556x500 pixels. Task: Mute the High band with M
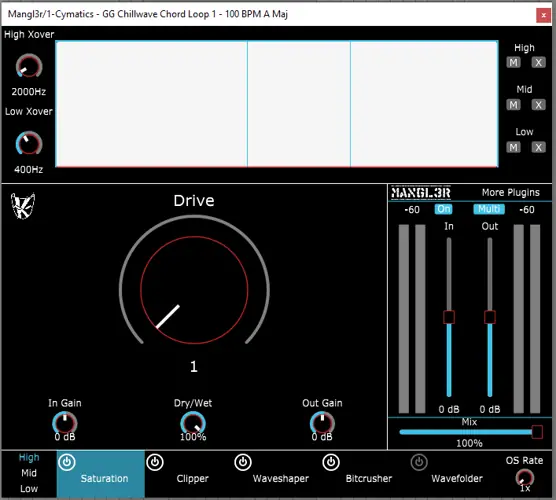coord(513,63)
